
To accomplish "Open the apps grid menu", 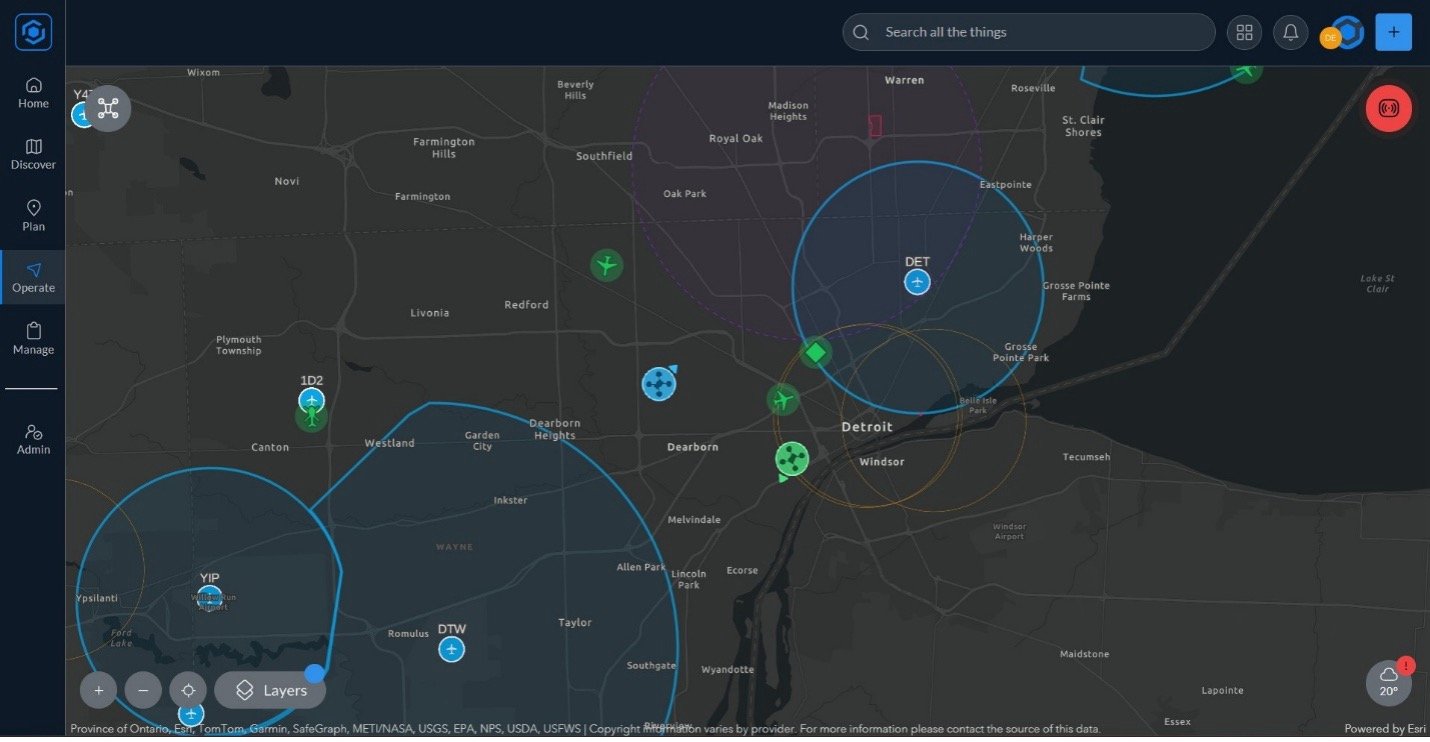I will click(x=1244, y=32).
